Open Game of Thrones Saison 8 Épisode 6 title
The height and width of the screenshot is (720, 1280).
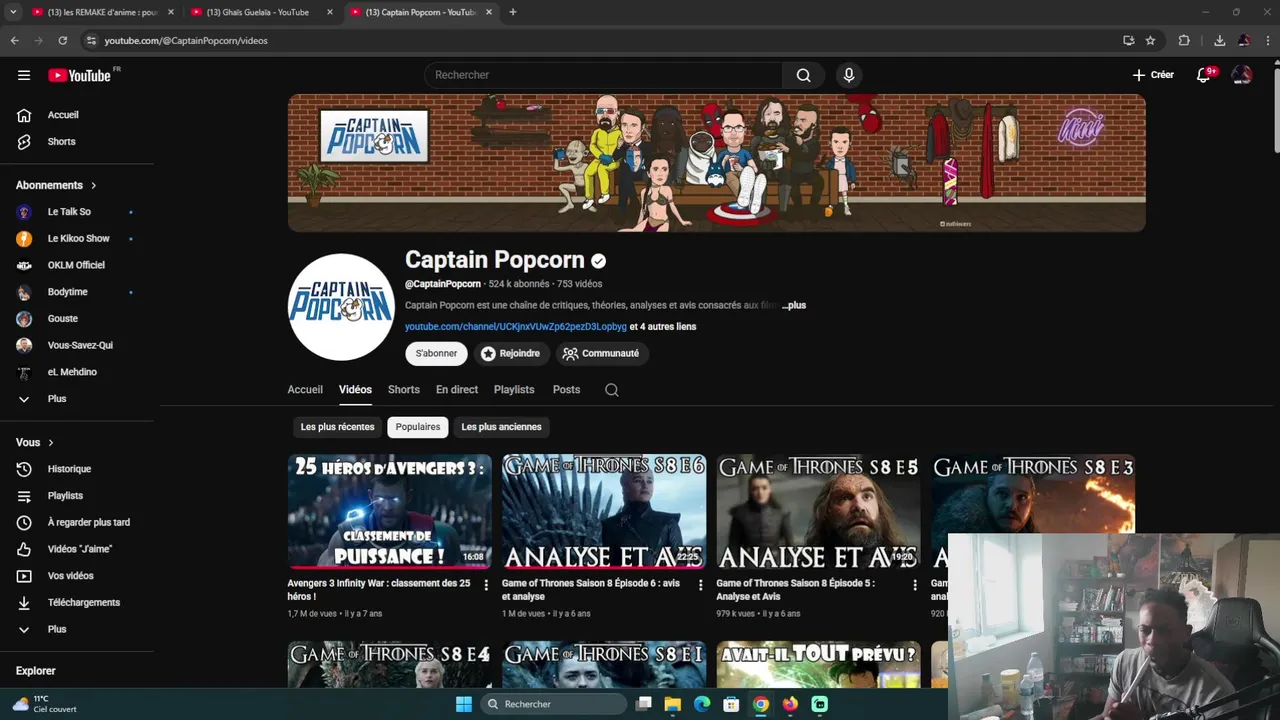tap(590, 590)
